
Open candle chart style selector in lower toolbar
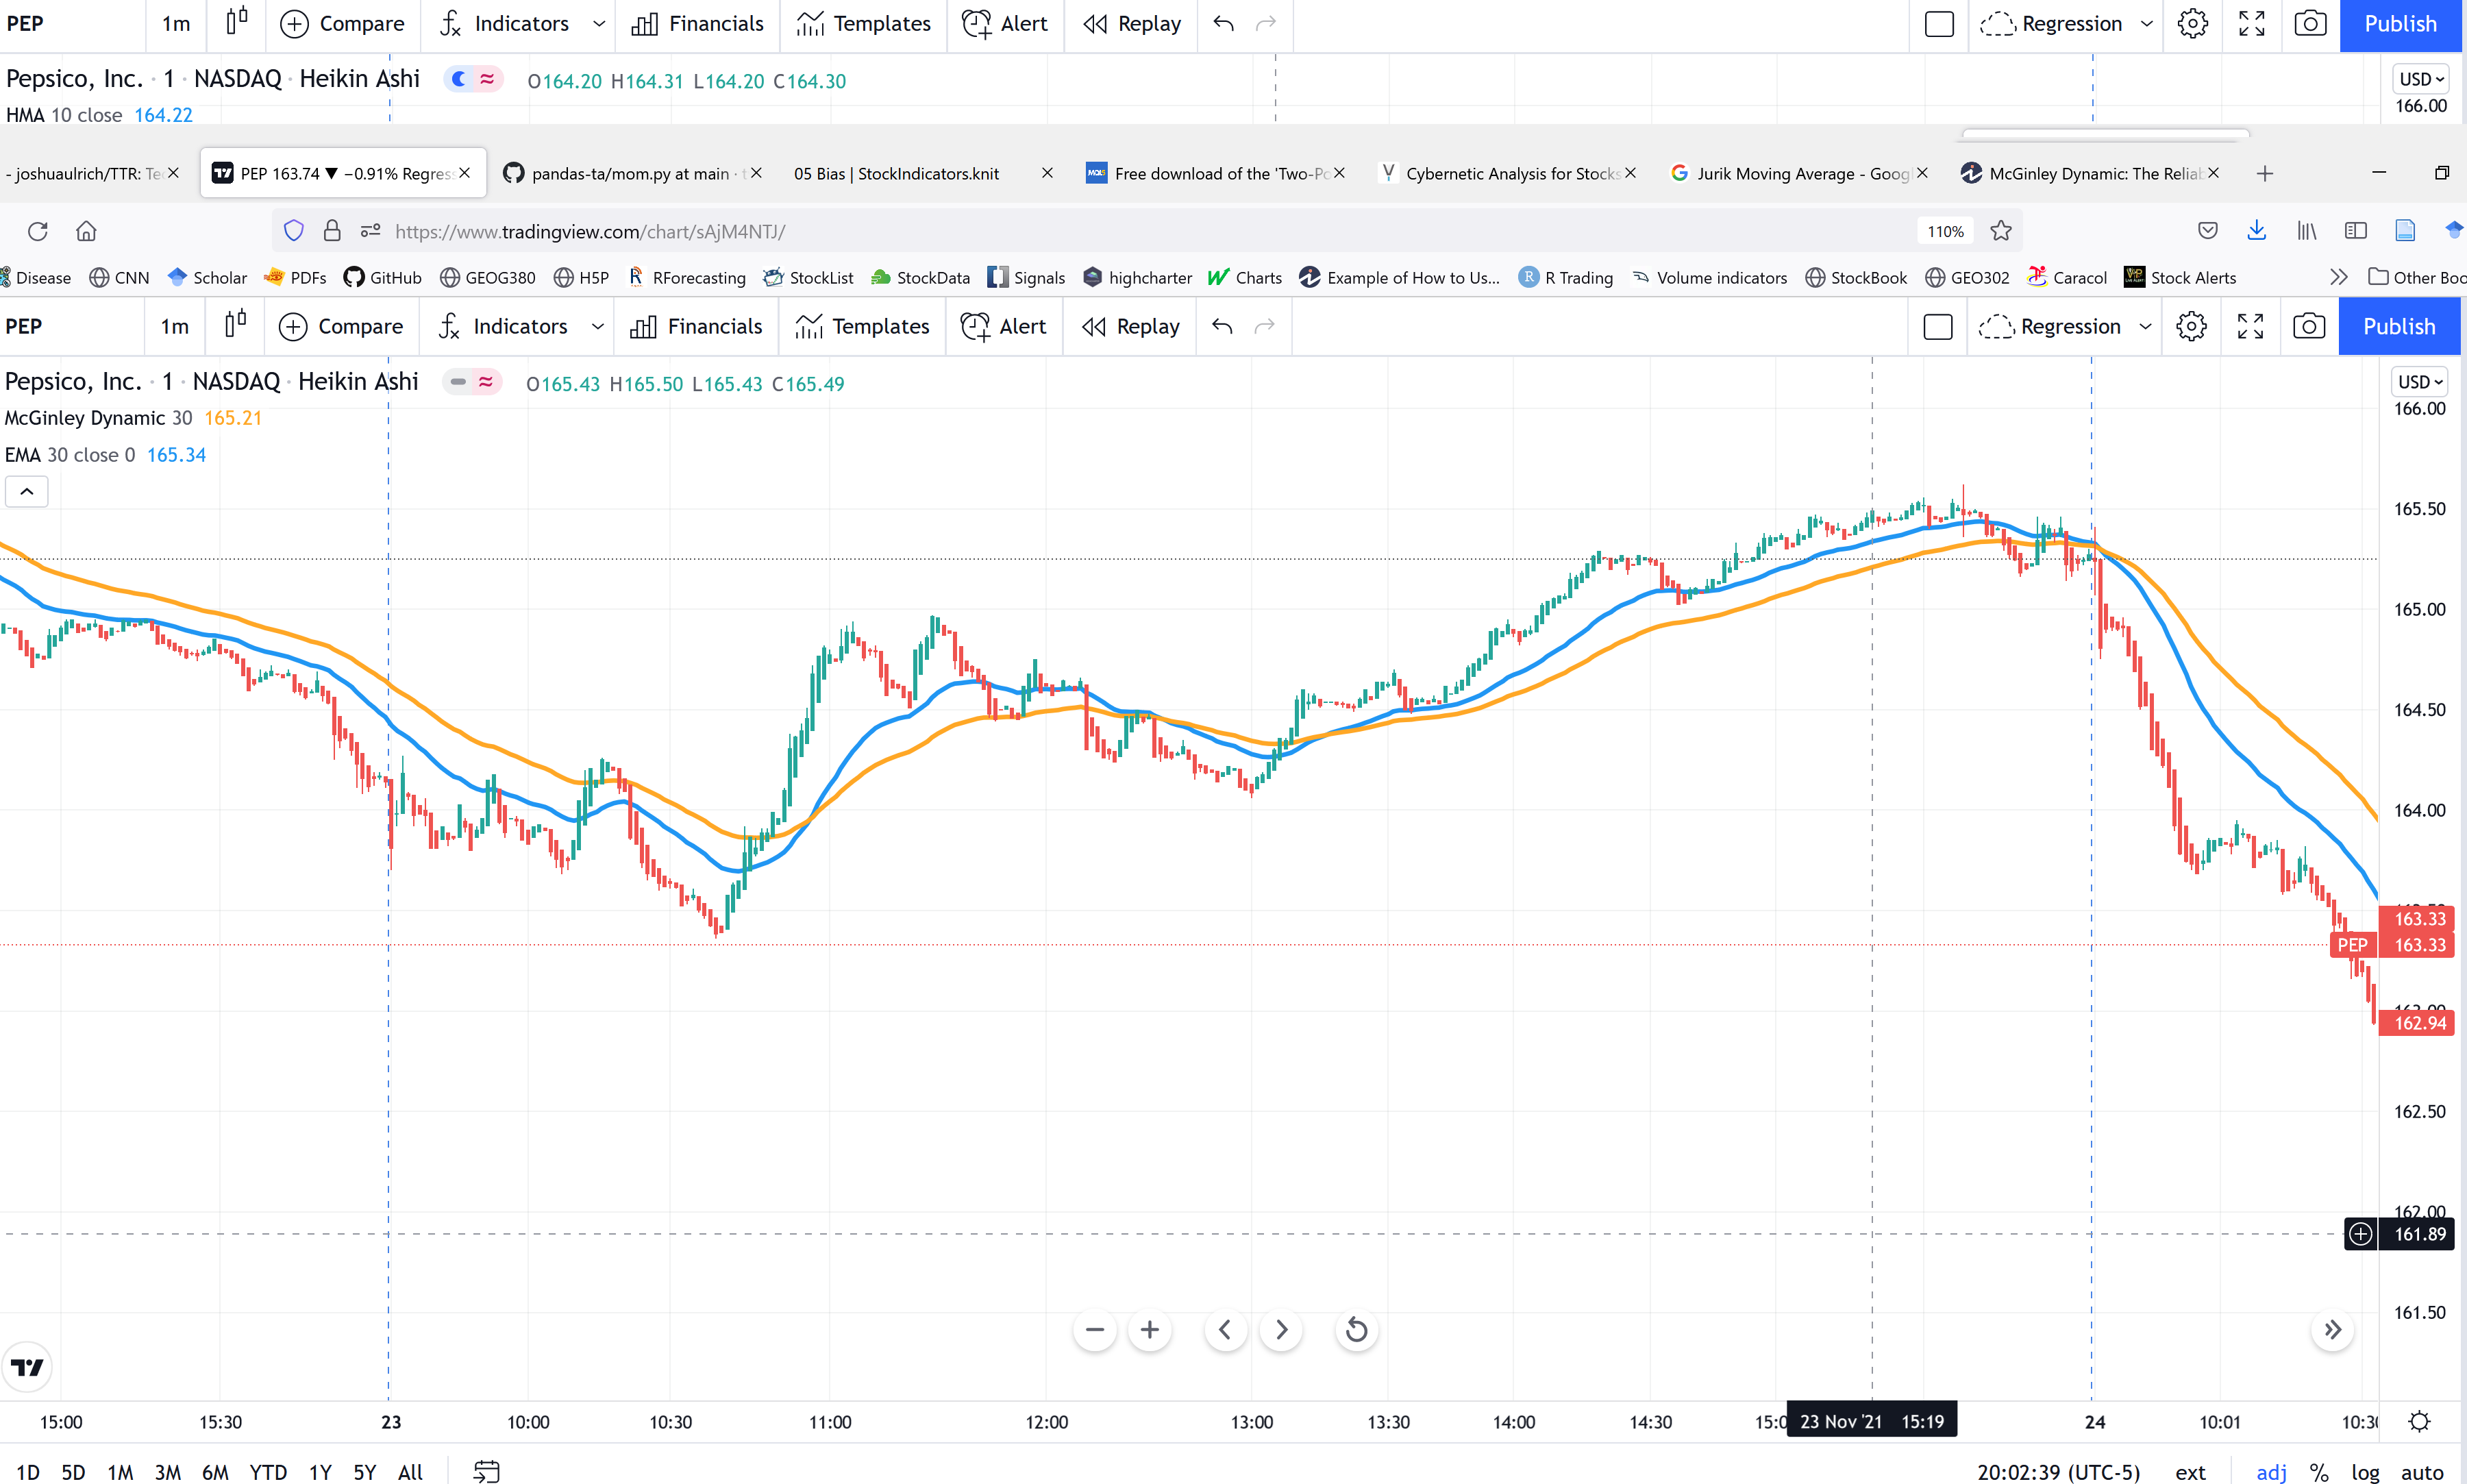coord(235,325)
